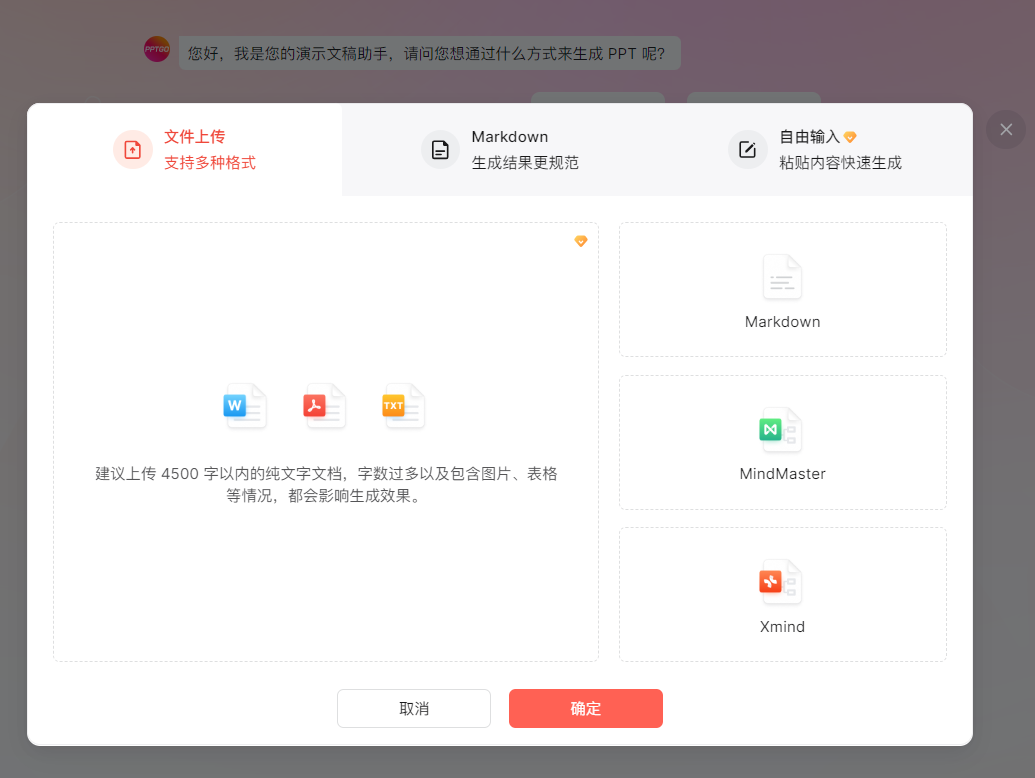Click the Markdown card label

click(x=782, y=322)
